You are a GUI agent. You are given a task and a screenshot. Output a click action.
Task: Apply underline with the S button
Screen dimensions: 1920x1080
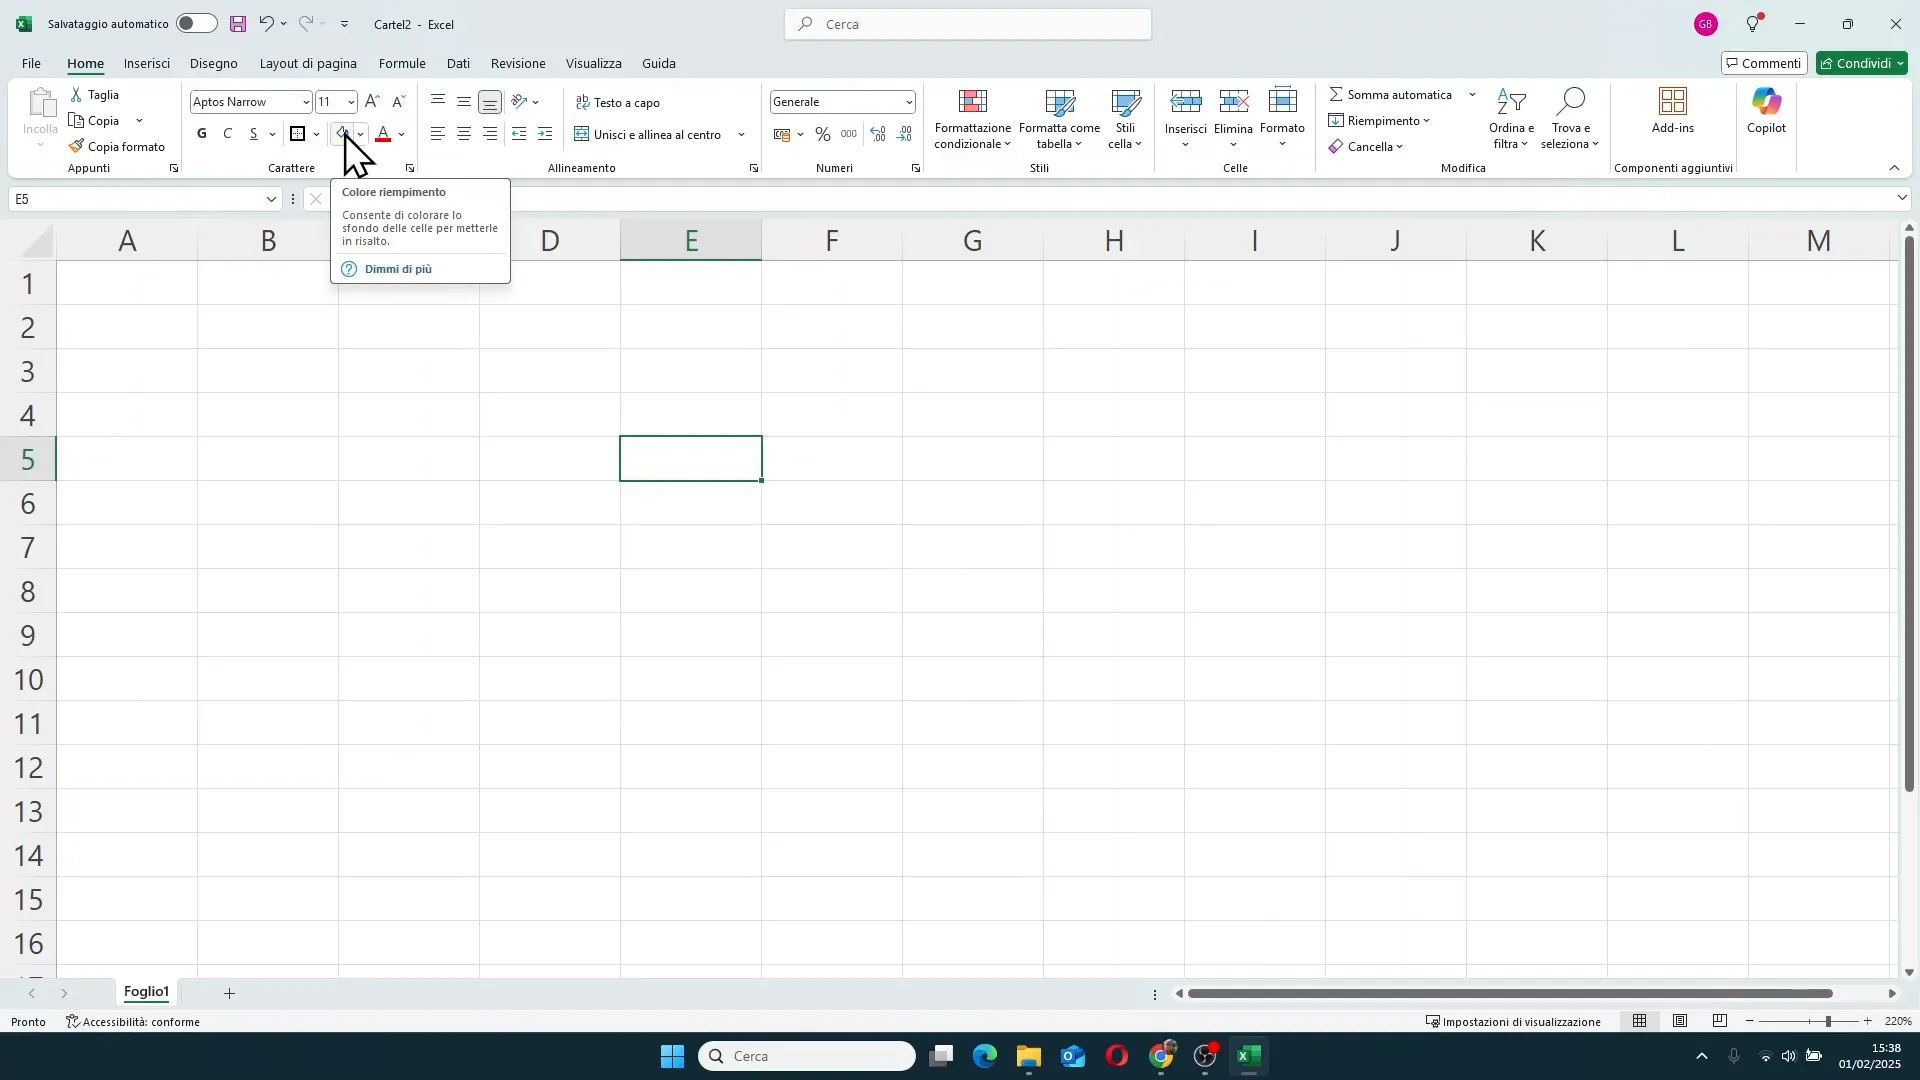(254, 134)
